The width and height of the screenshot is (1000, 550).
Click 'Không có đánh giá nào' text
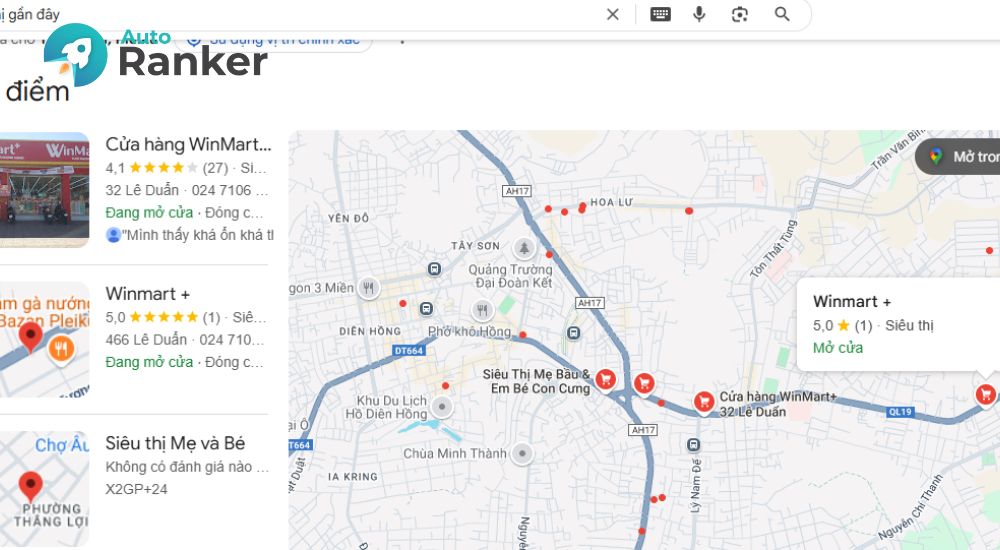(179, 467)
